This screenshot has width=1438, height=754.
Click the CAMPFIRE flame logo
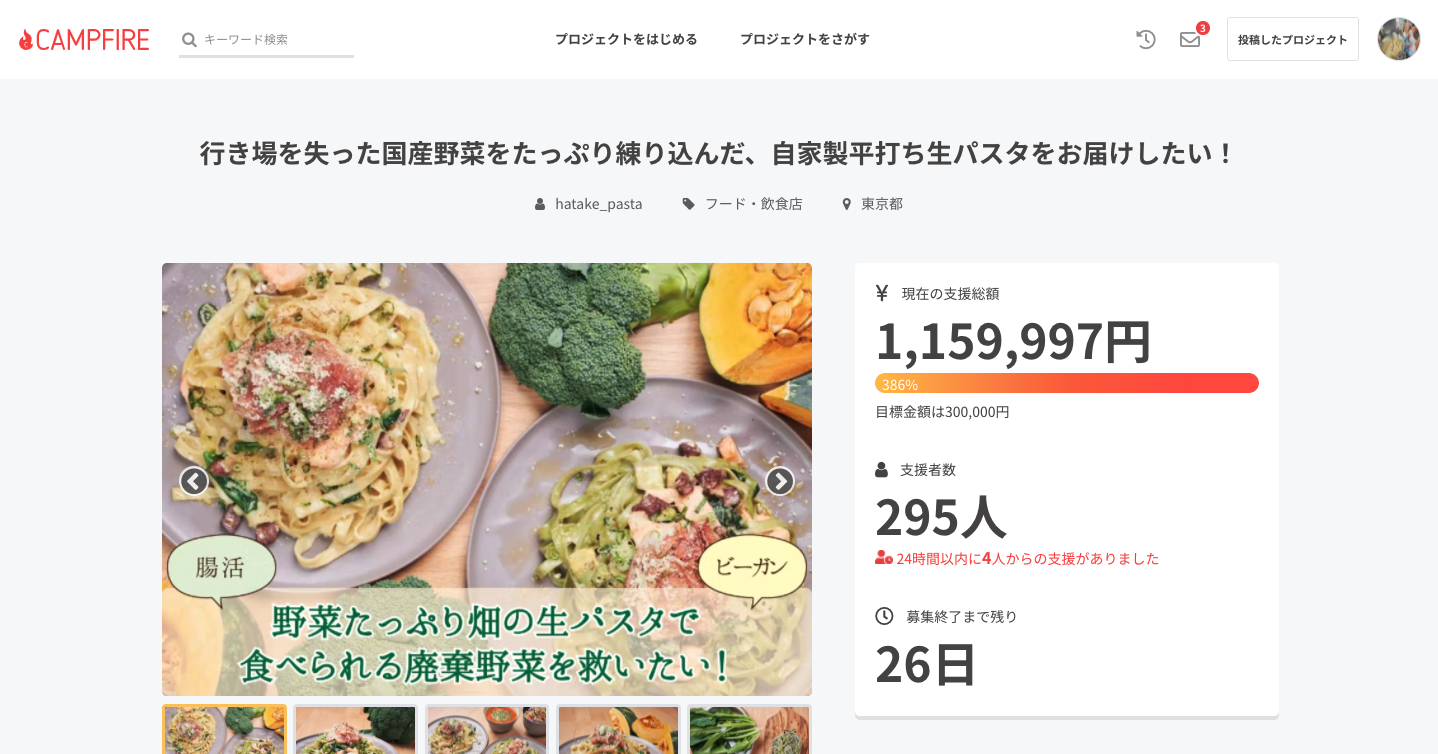coord(84,39)
